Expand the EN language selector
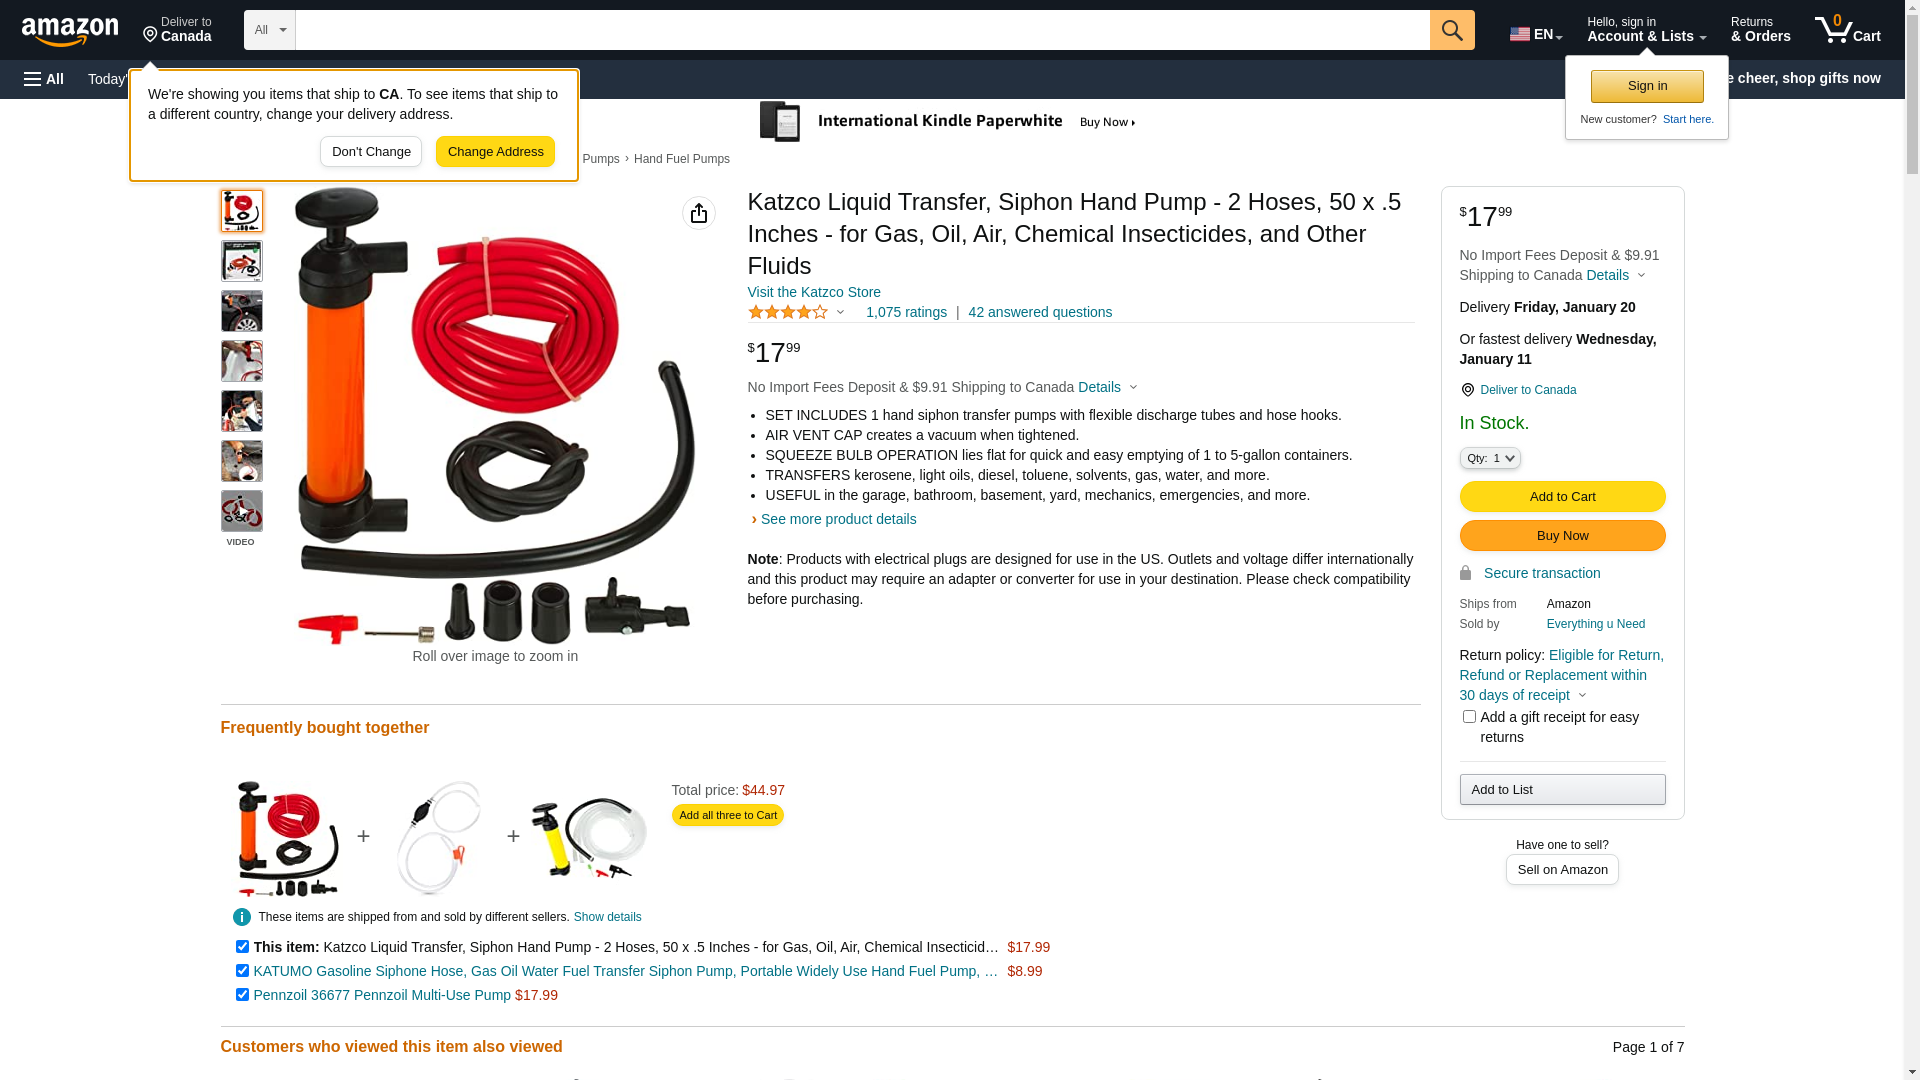The image size is (1920, 1080). coord(1536,34)
